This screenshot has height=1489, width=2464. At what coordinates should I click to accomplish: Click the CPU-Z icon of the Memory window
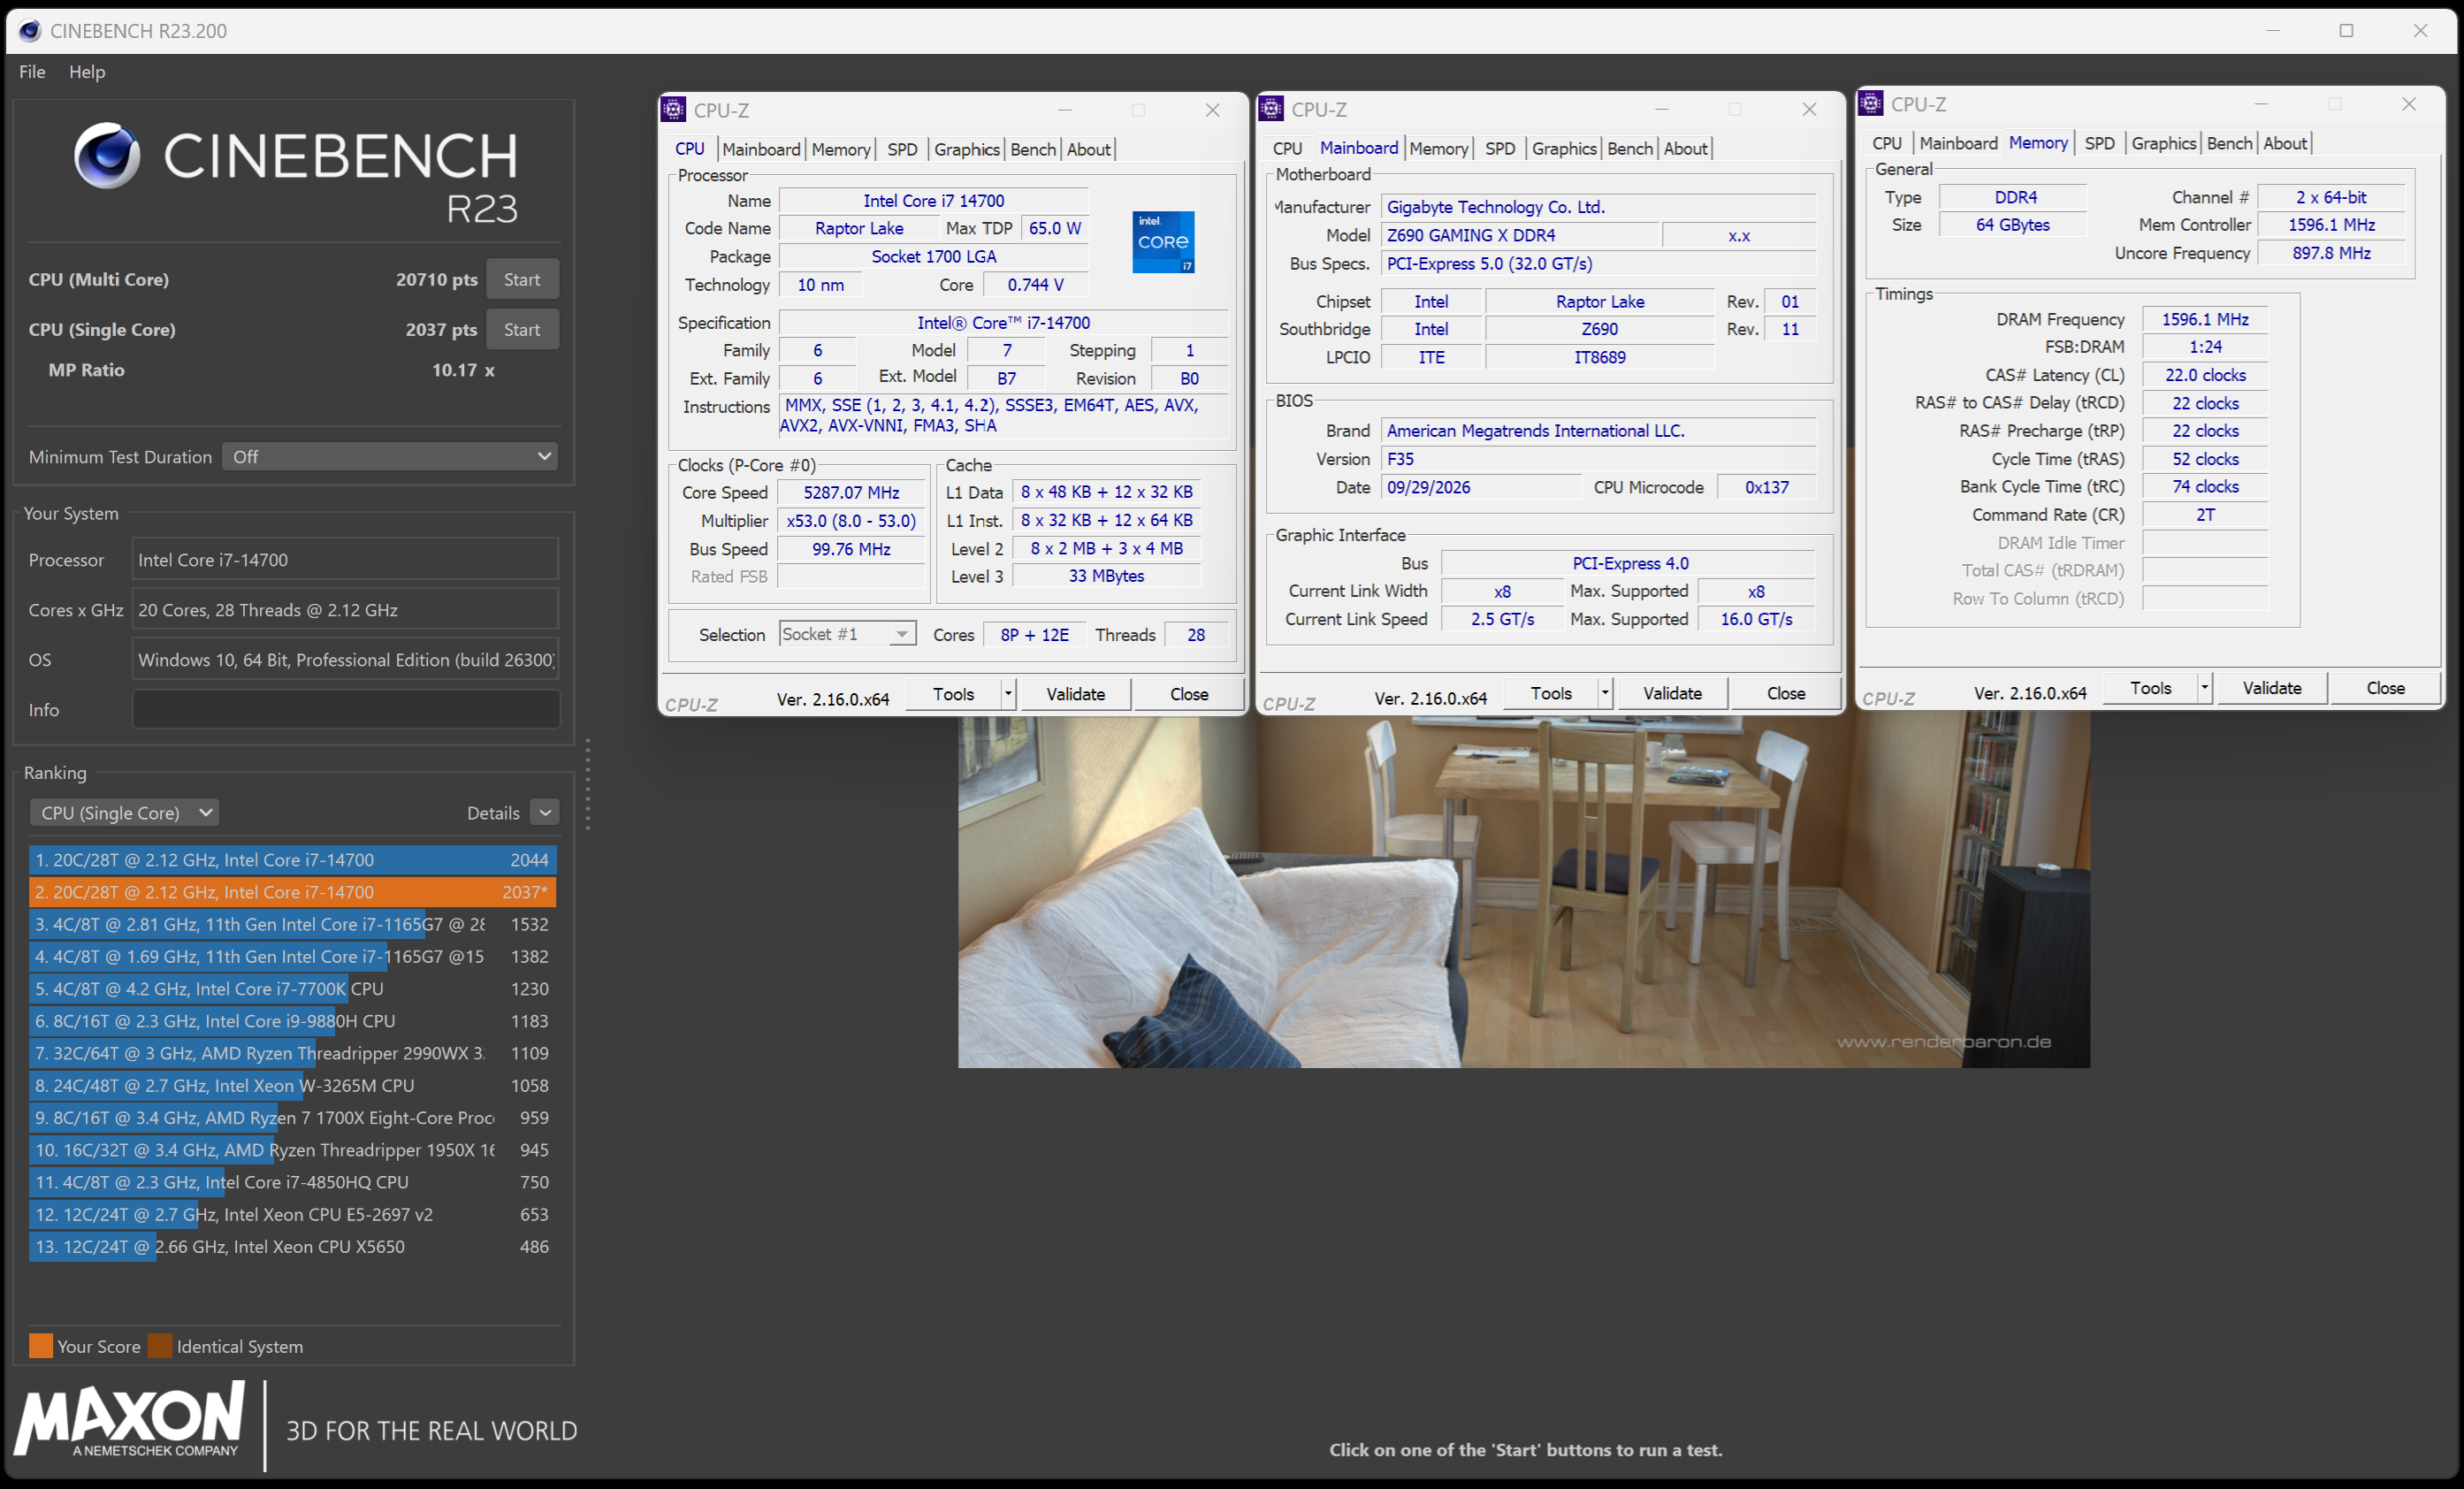[x=1870, y=103]
